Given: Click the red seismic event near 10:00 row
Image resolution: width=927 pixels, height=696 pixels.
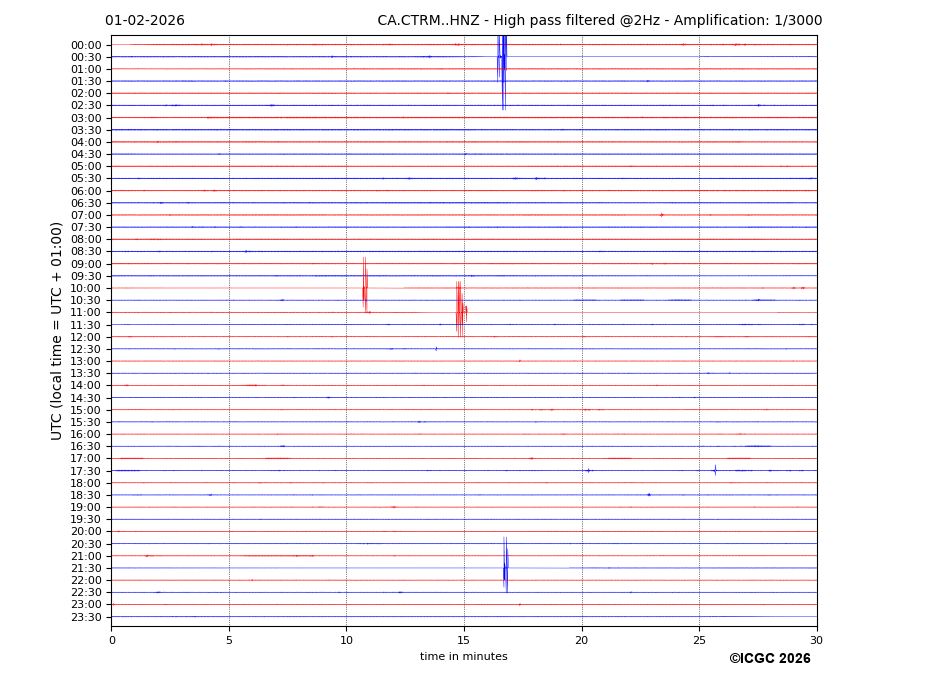Looking at the screenshot, I should point(365,288).
